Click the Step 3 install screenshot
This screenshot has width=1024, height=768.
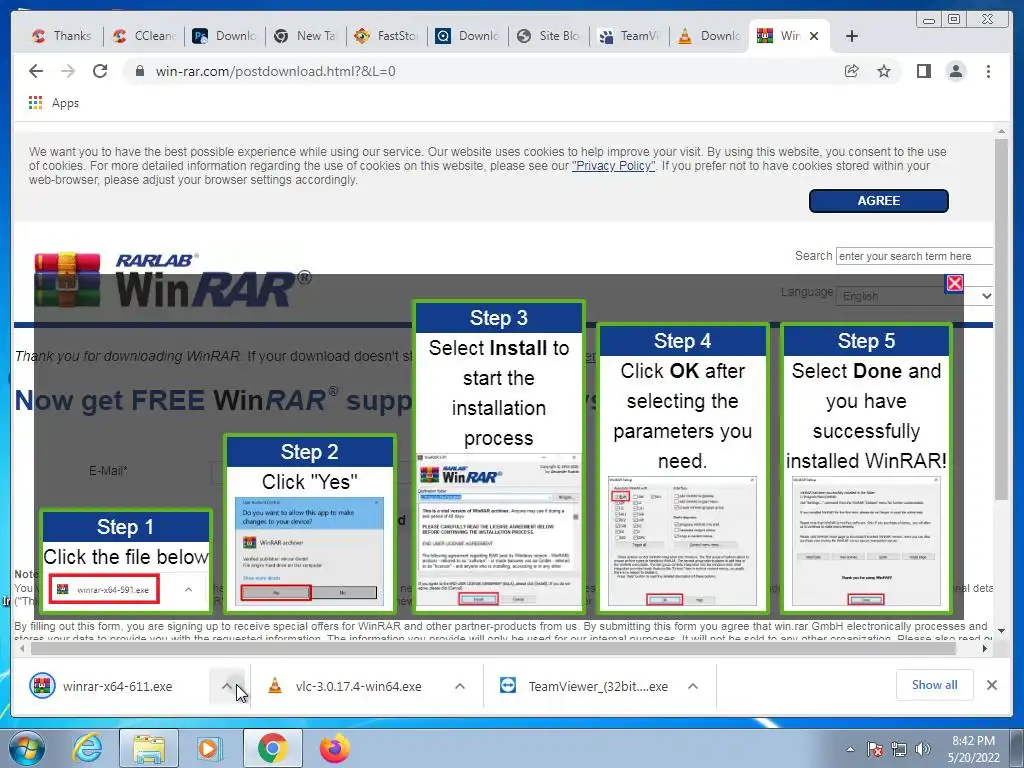point(499,530)
